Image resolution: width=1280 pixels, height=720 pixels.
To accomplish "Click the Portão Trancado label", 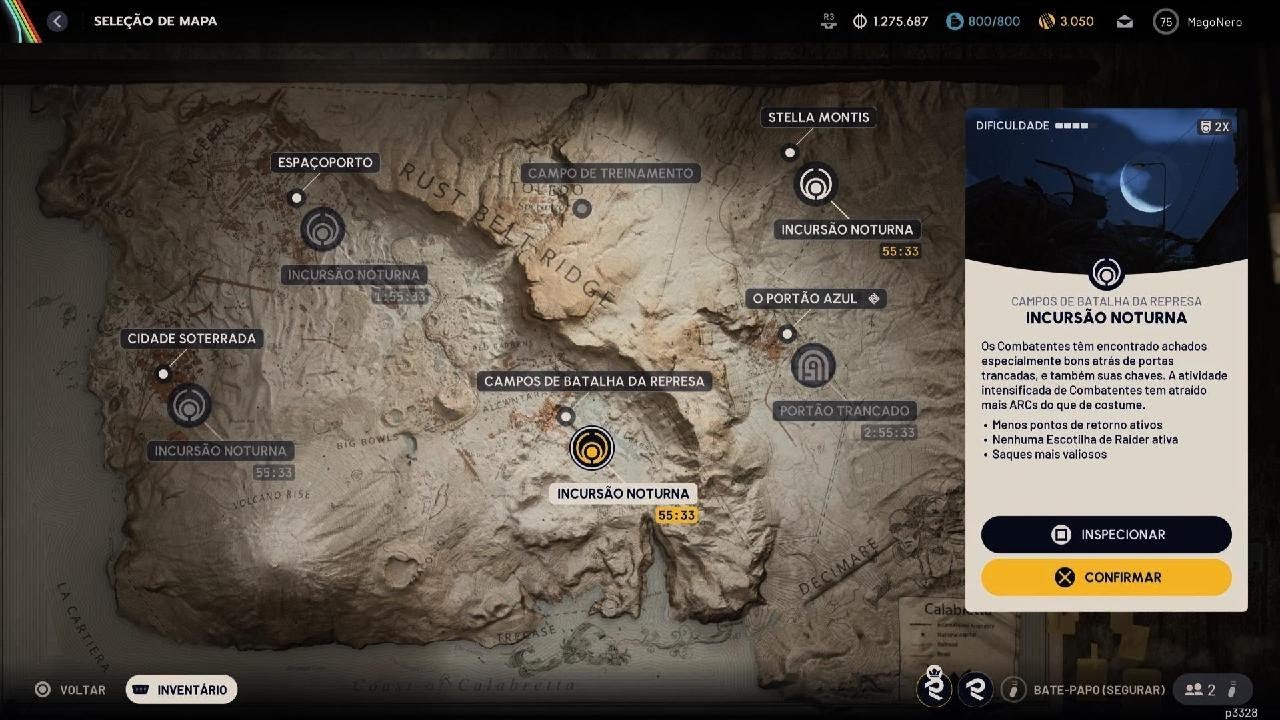I will pyautogui.click(x=845, y=410).
